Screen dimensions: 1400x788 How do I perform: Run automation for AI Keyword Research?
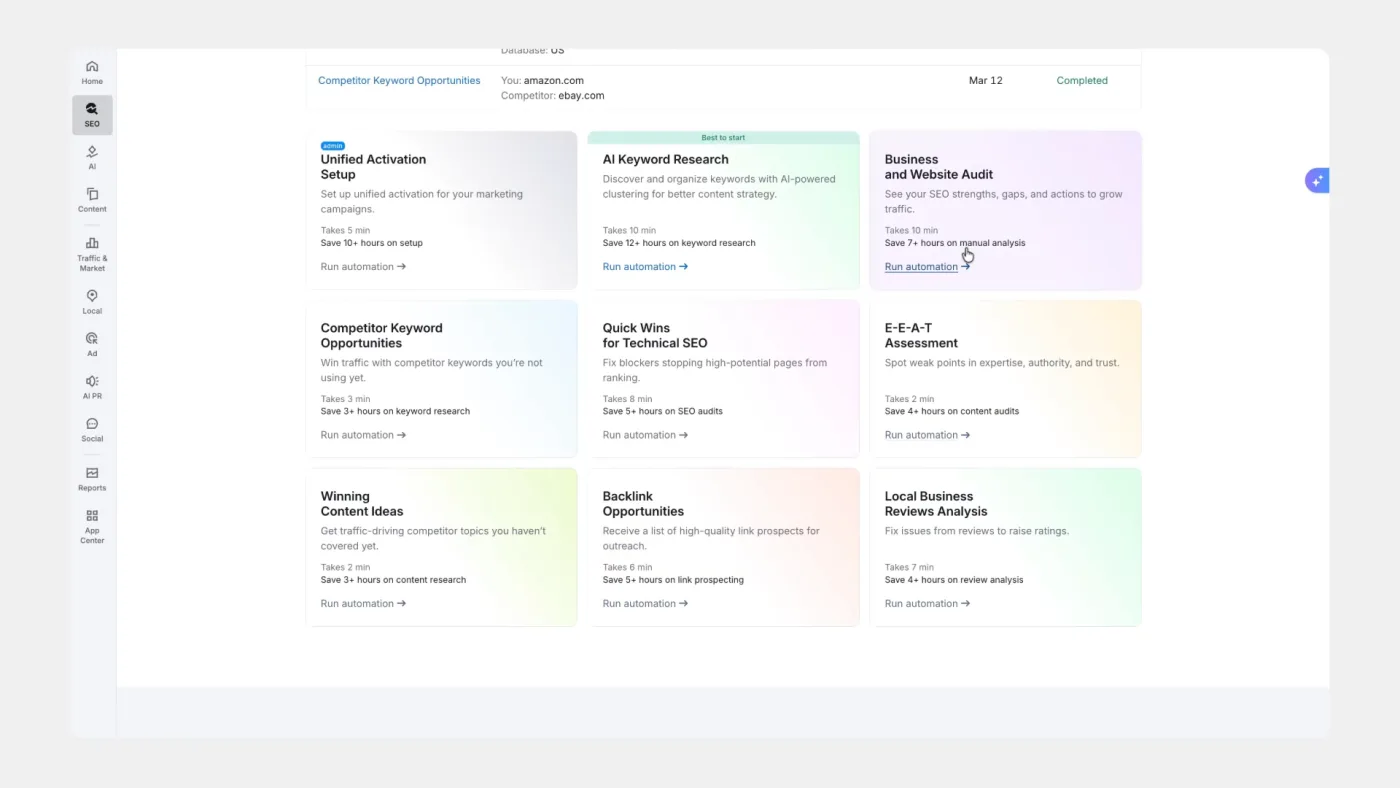click(645, 267)
